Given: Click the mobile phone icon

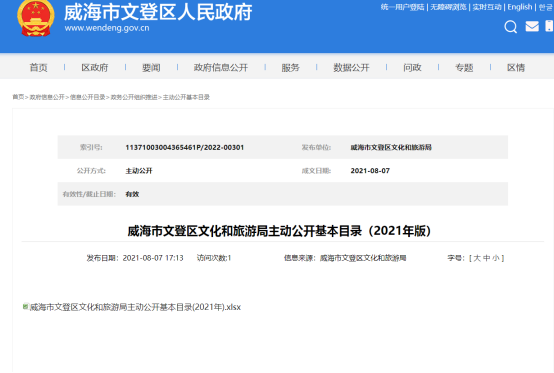Looking at the screenshot, I should tap(549, 26).
